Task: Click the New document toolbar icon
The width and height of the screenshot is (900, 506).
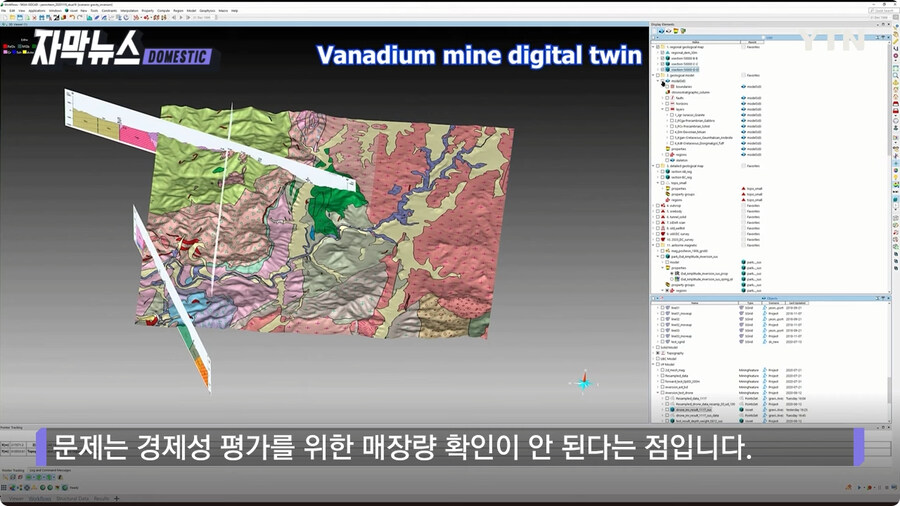Action: tap(5, 18)
